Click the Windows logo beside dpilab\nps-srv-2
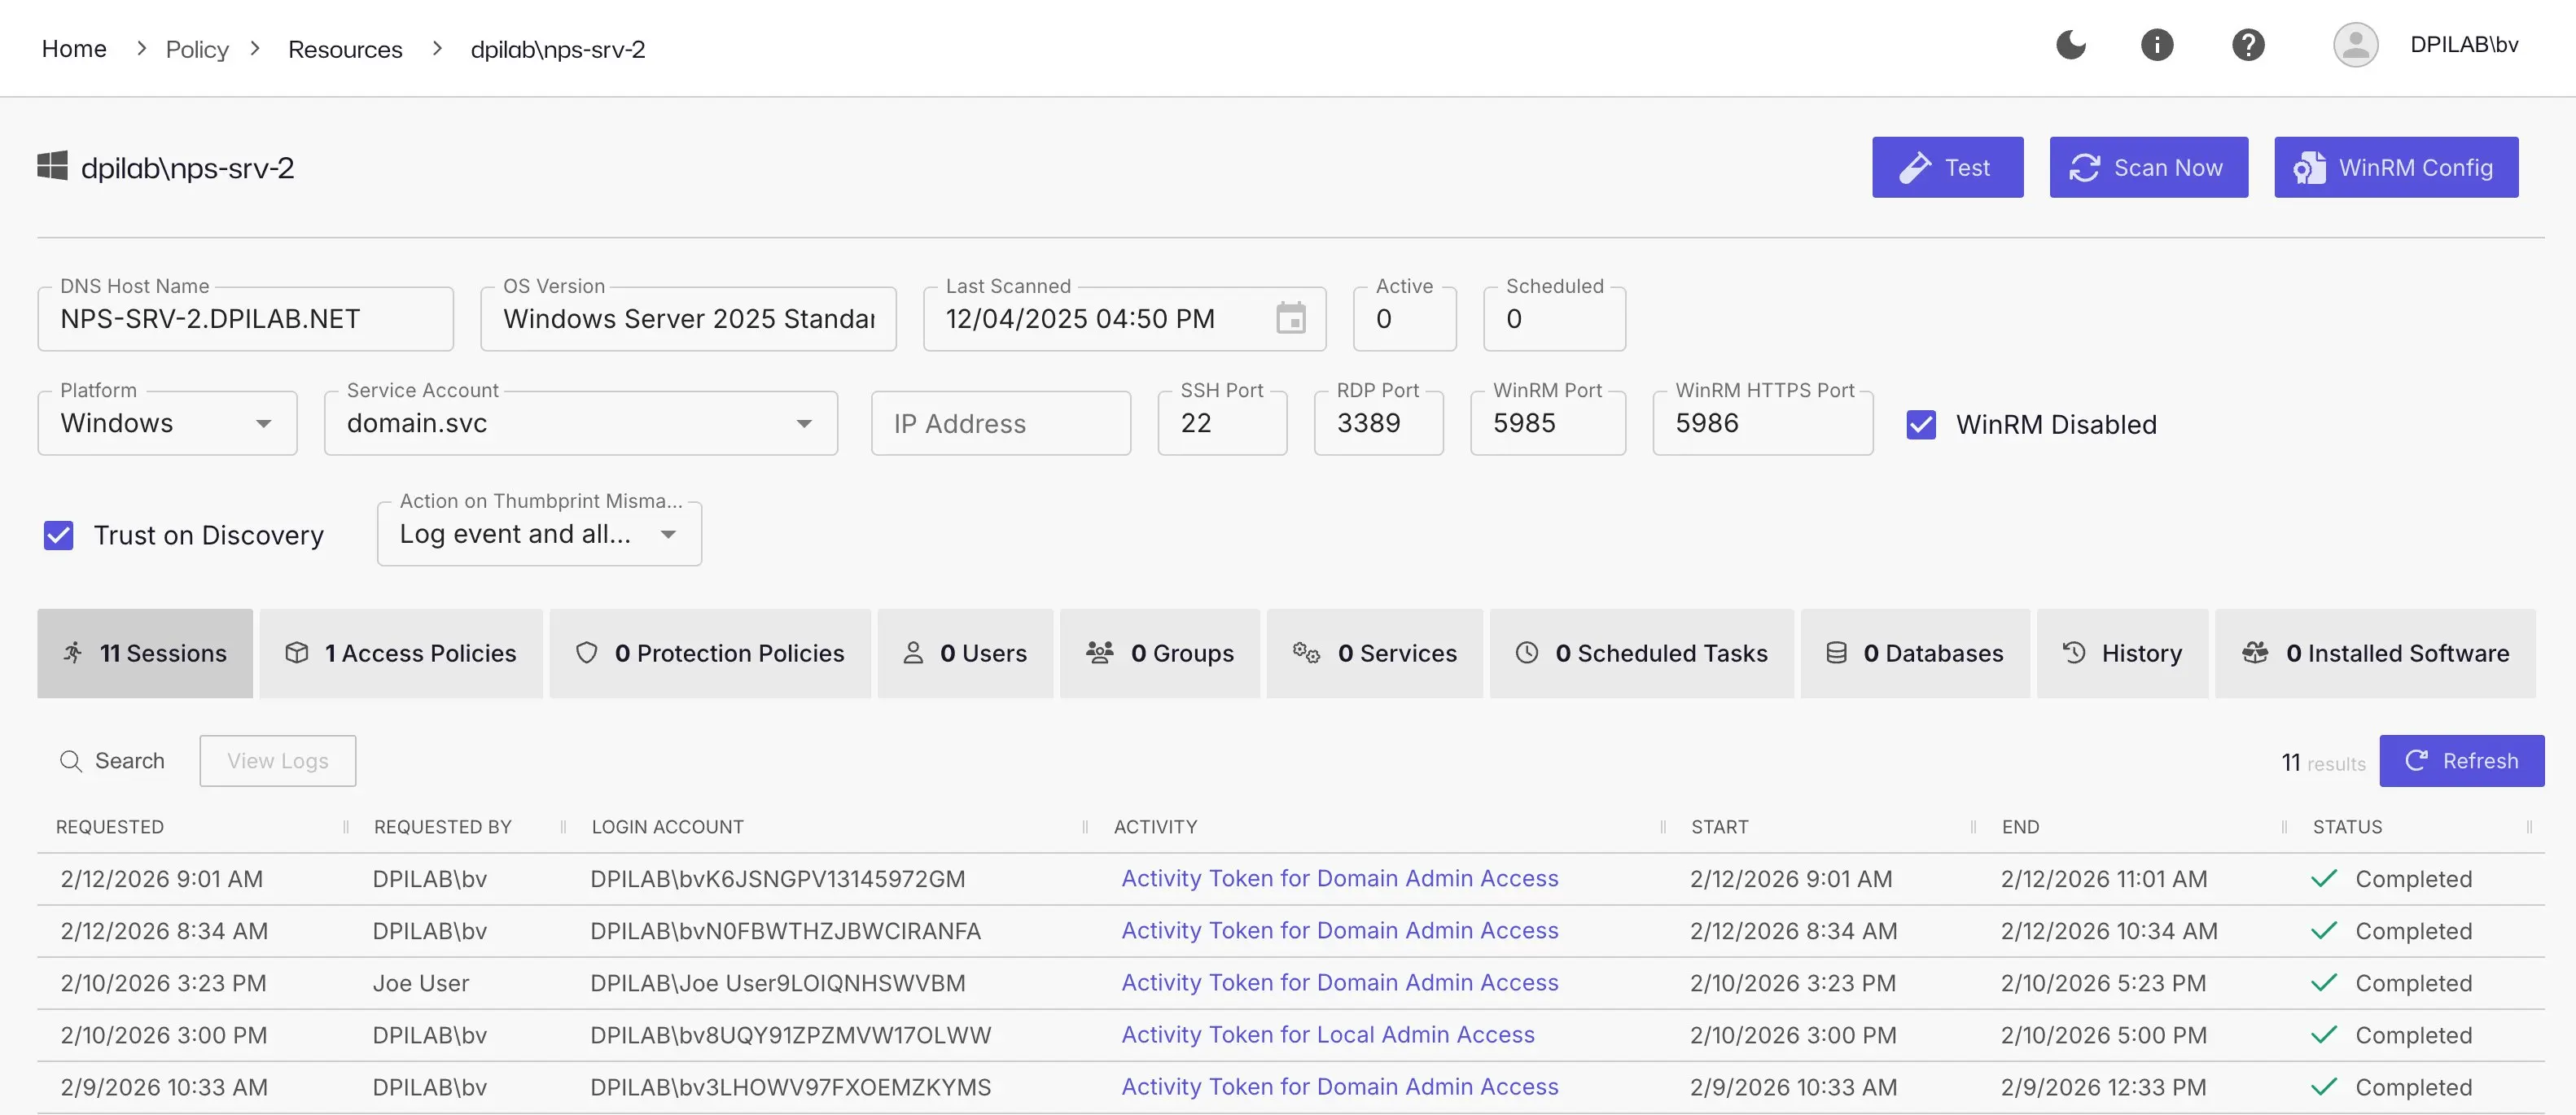Image resolution: width=2576 pixels, height=1115 pixels. pyautogui.click(x=52, y=166)
